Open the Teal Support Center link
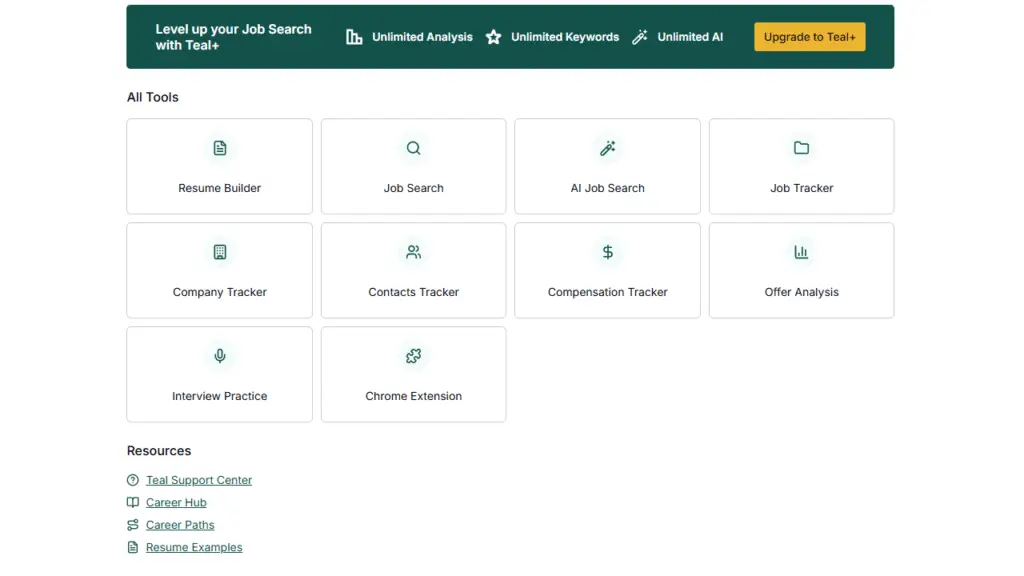 [199, 480]
